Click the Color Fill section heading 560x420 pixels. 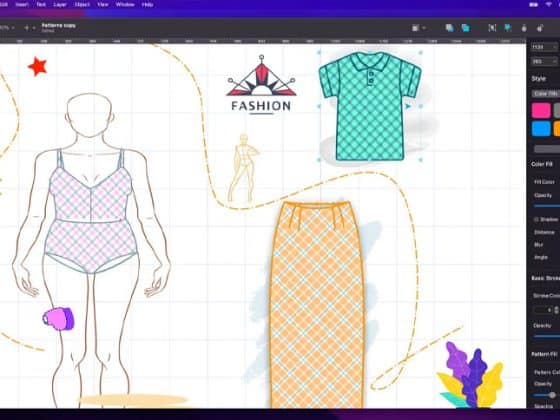pyautogui.click(x=542, y=164)
